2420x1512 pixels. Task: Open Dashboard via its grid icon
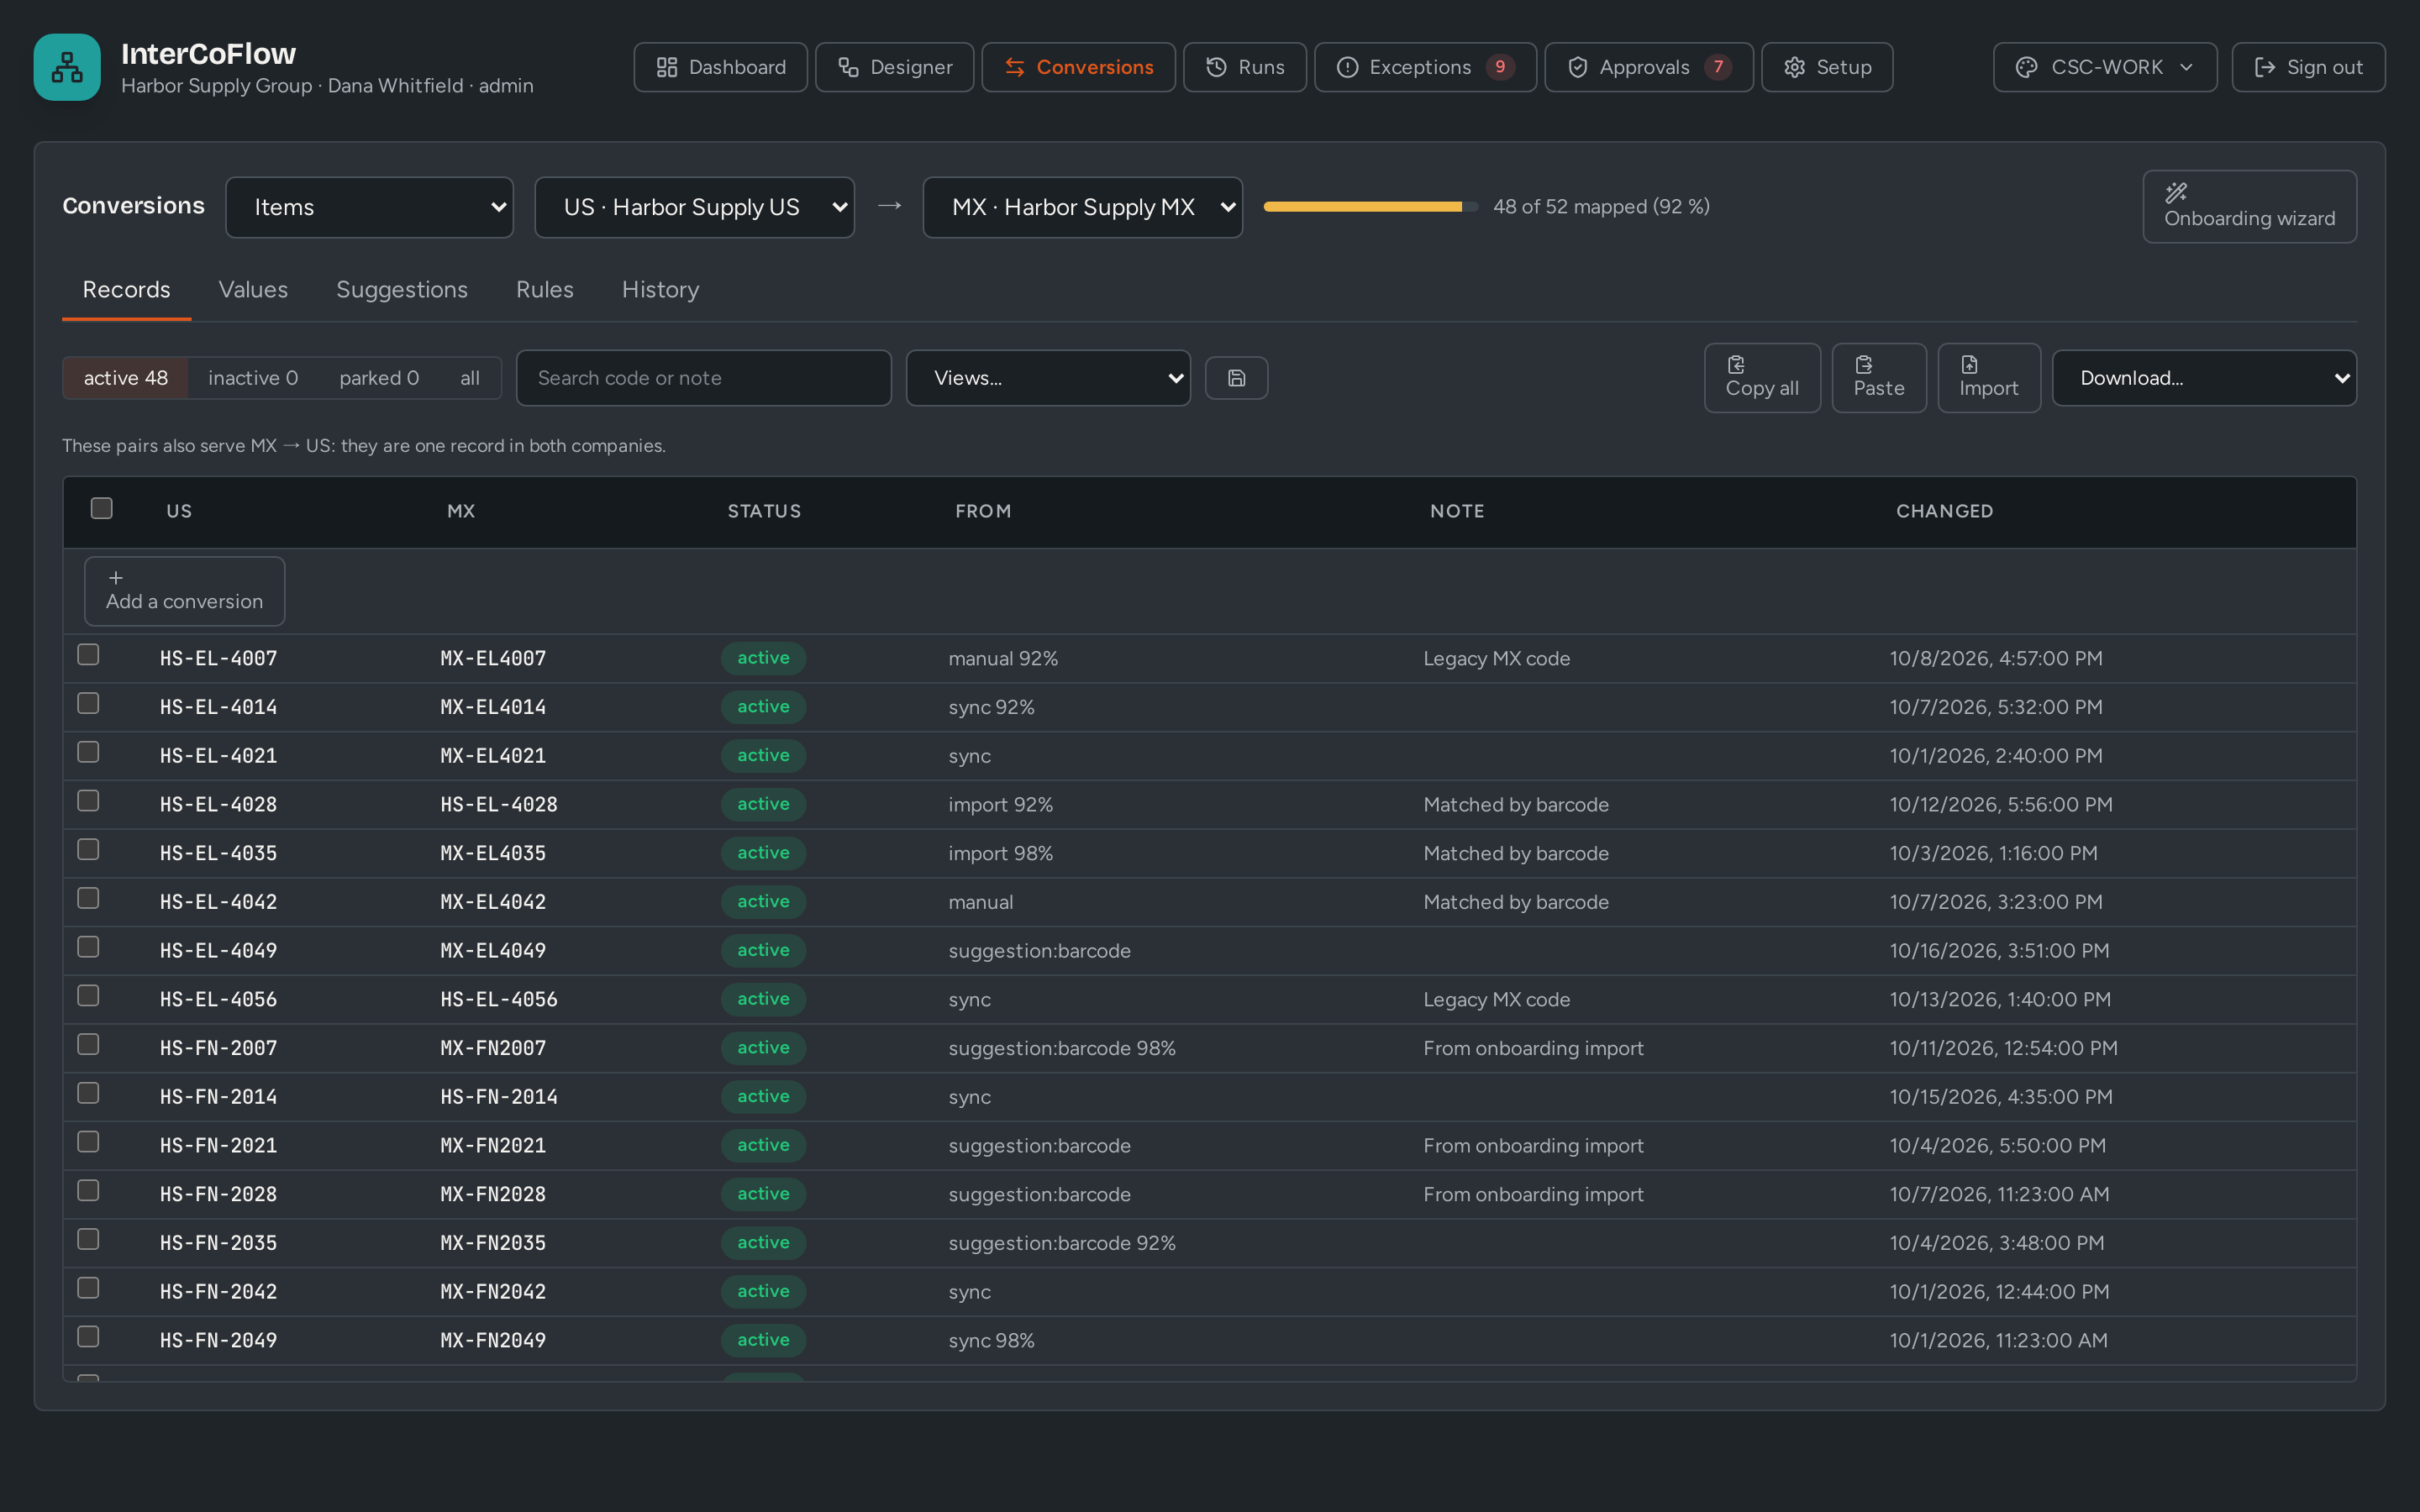coord(667,67)
